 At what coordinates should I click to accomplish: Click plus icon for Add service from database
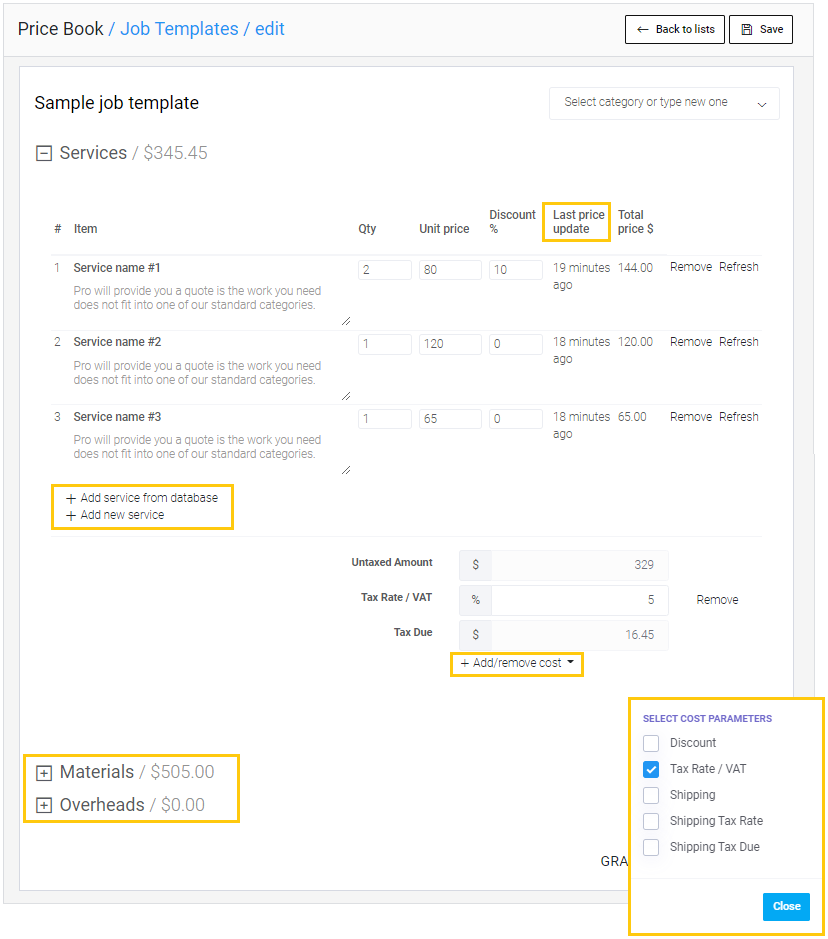pos(71,498)
